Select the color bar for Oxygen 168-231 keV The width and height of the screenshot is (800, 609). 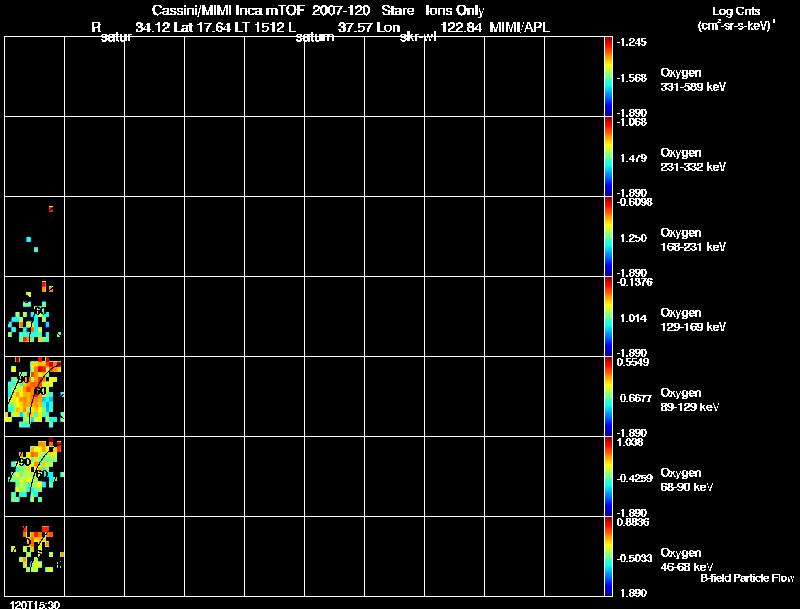608,236
